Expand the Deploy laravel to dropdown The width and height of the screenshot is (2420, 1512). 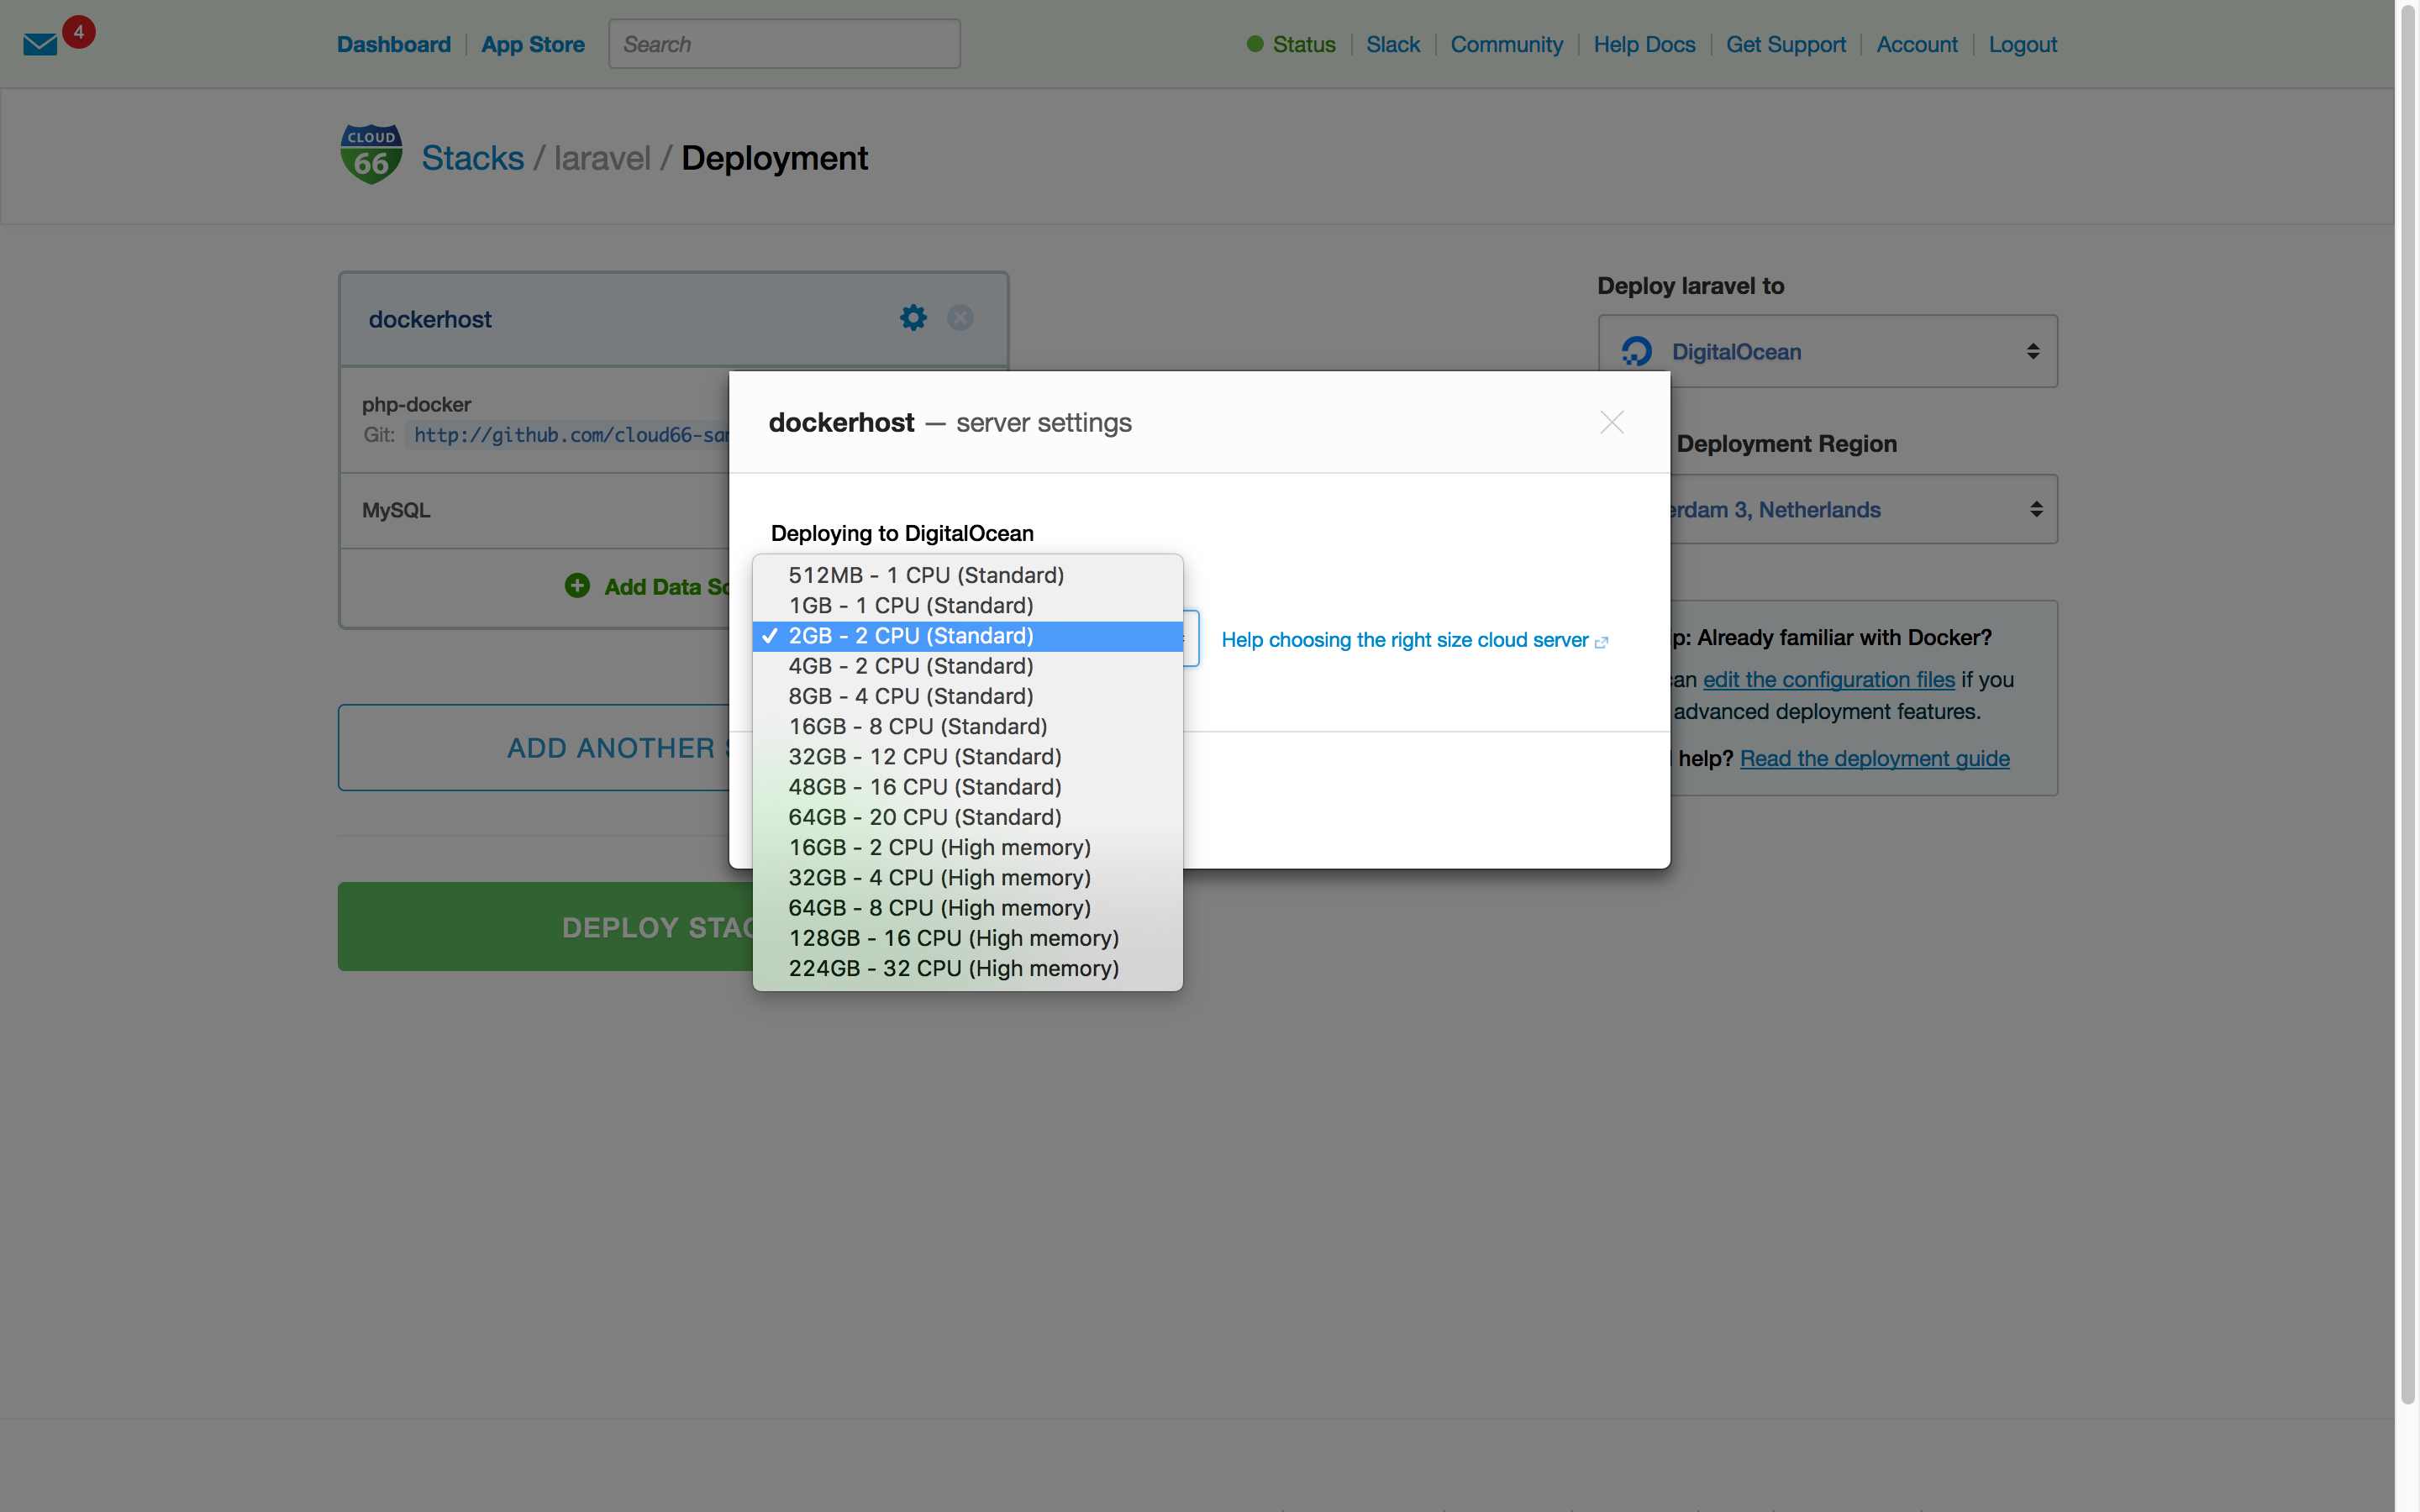click(1829, 350)
